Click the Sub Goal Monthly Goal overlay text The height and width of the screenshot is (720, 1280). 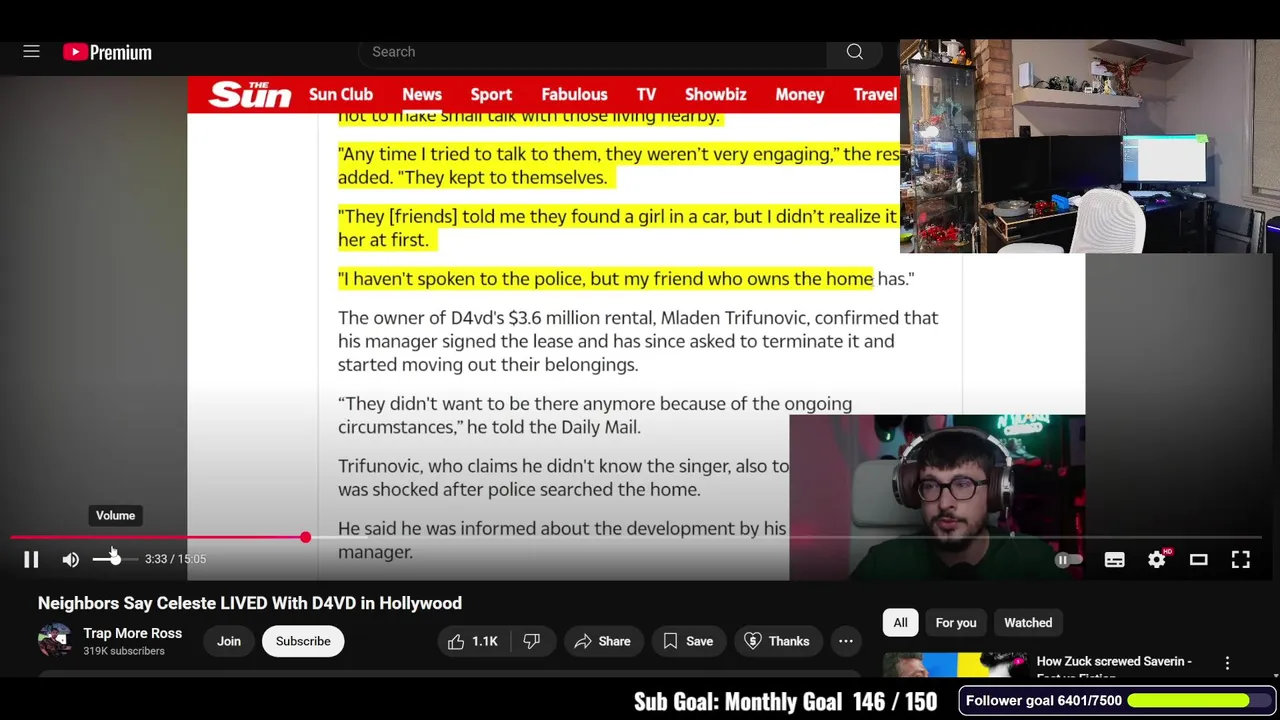click(x=786, y=702)
